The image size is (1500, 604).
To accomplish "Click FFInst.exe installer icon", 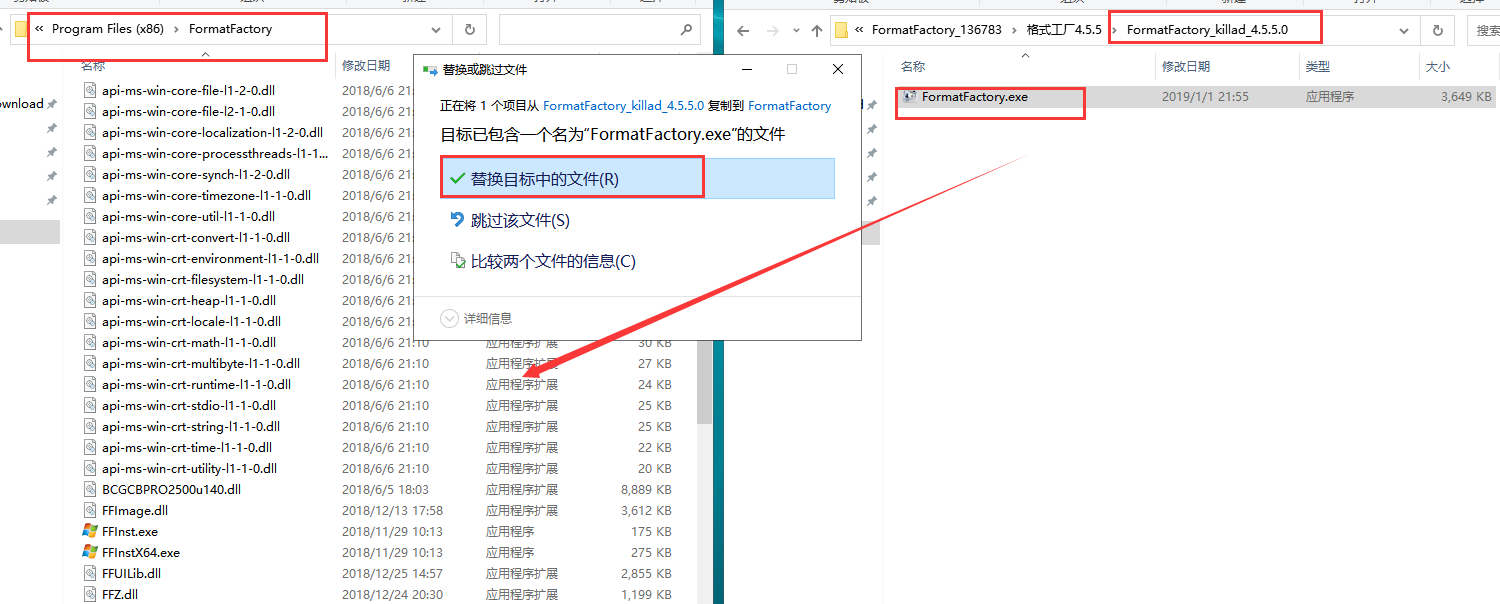I will pos(90,531).
